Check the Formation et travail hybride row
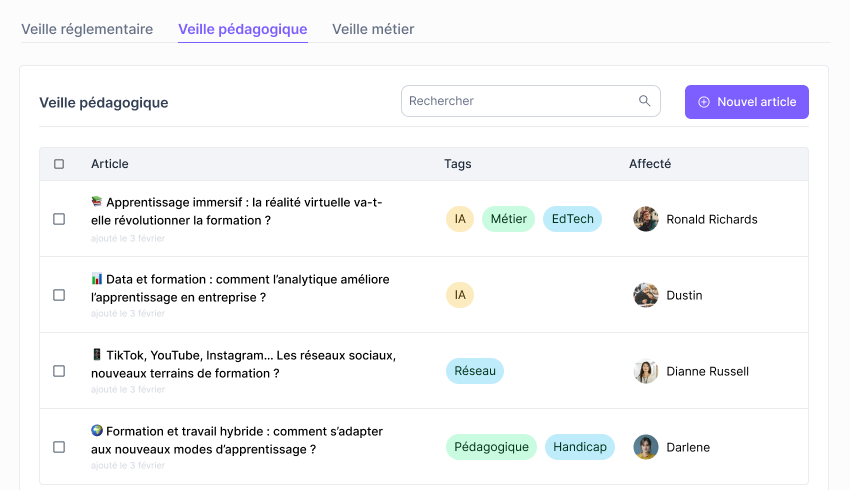850x490 pixels. click(59, 447)
